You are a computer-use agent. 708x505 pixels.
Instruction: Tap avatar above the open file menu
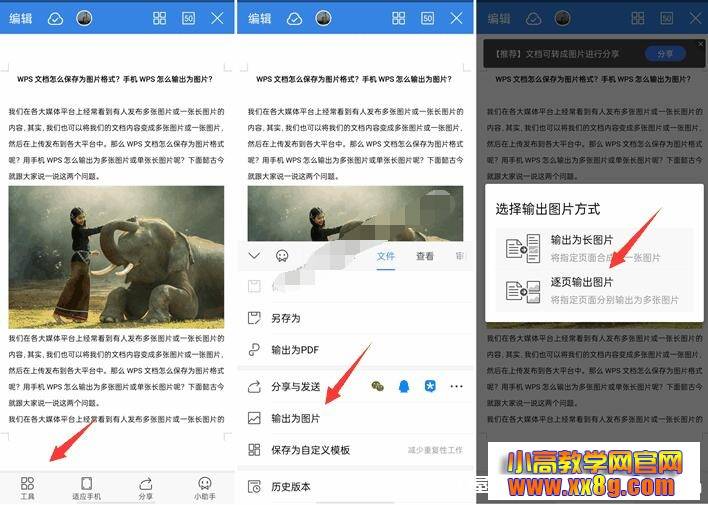coord(323,18)
